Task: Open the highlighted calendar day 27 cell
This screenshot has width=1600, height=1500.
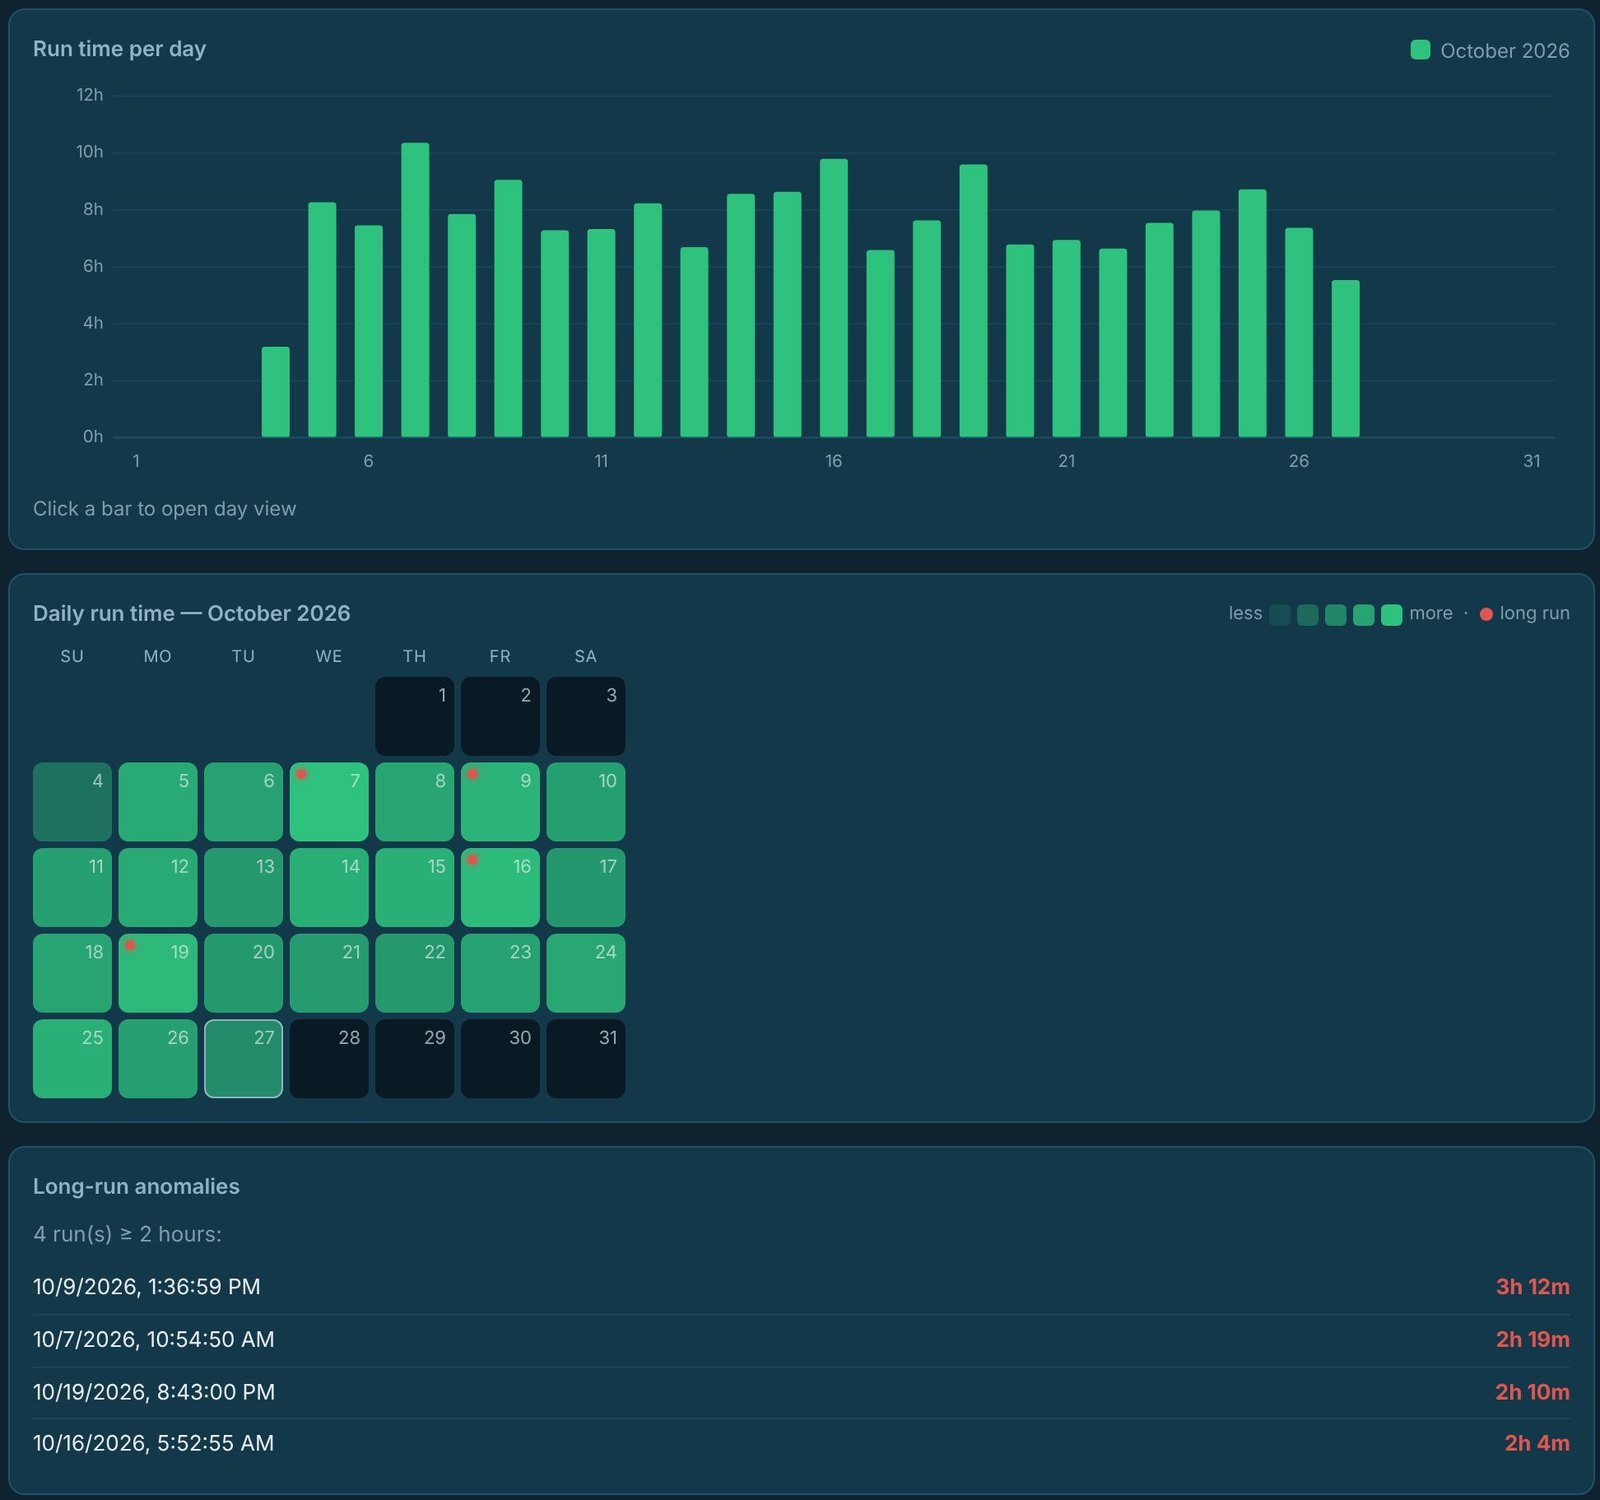Action: (x=243, y=1059)
